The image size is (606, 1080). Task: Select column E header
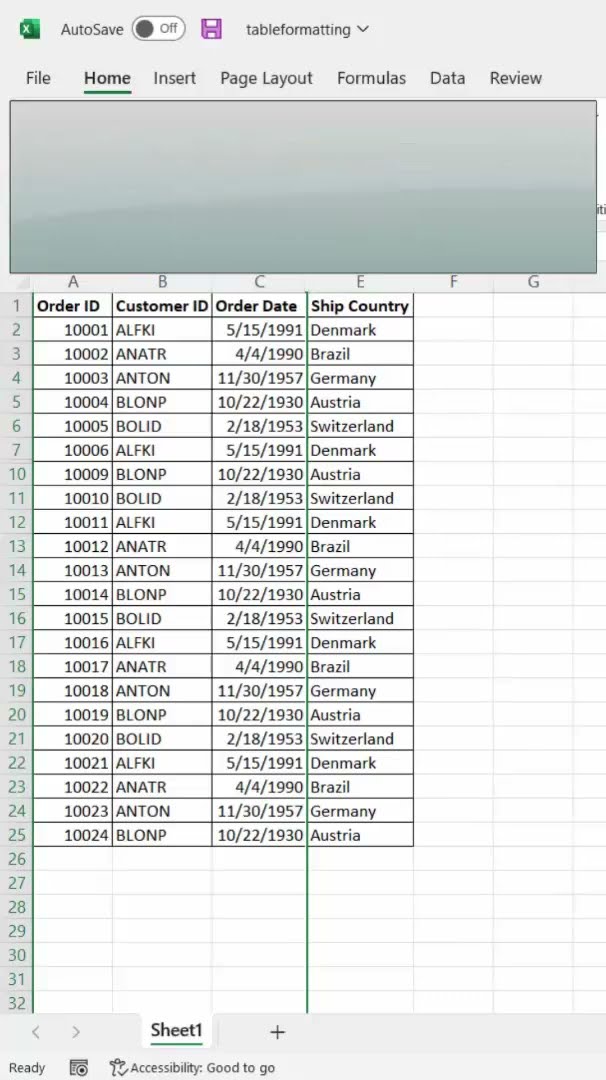tap(360, 282)
